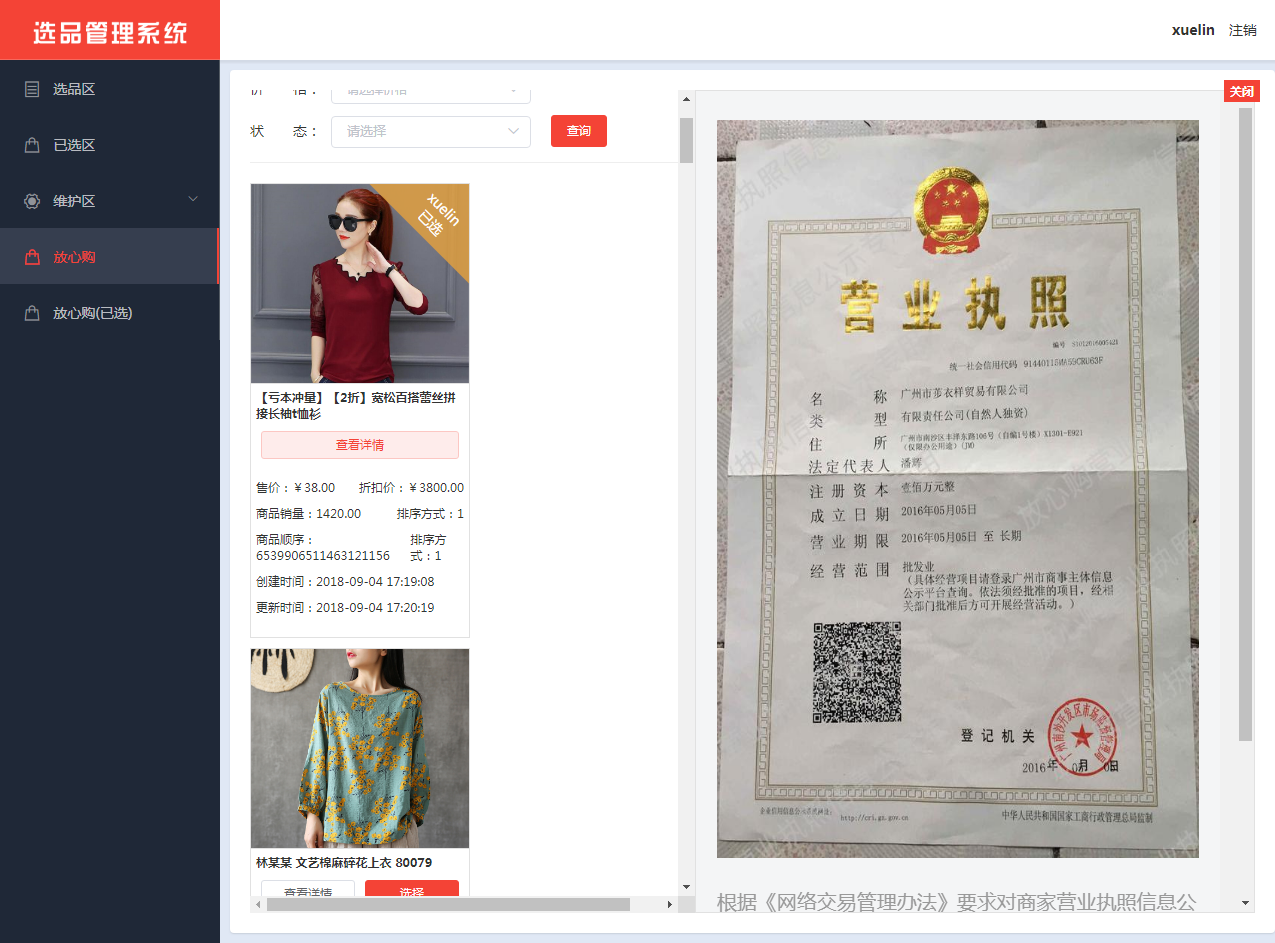The image size is (1275, 943).
Task: Expand the 维护区 submenu chevron
Action: click(193, 199)
